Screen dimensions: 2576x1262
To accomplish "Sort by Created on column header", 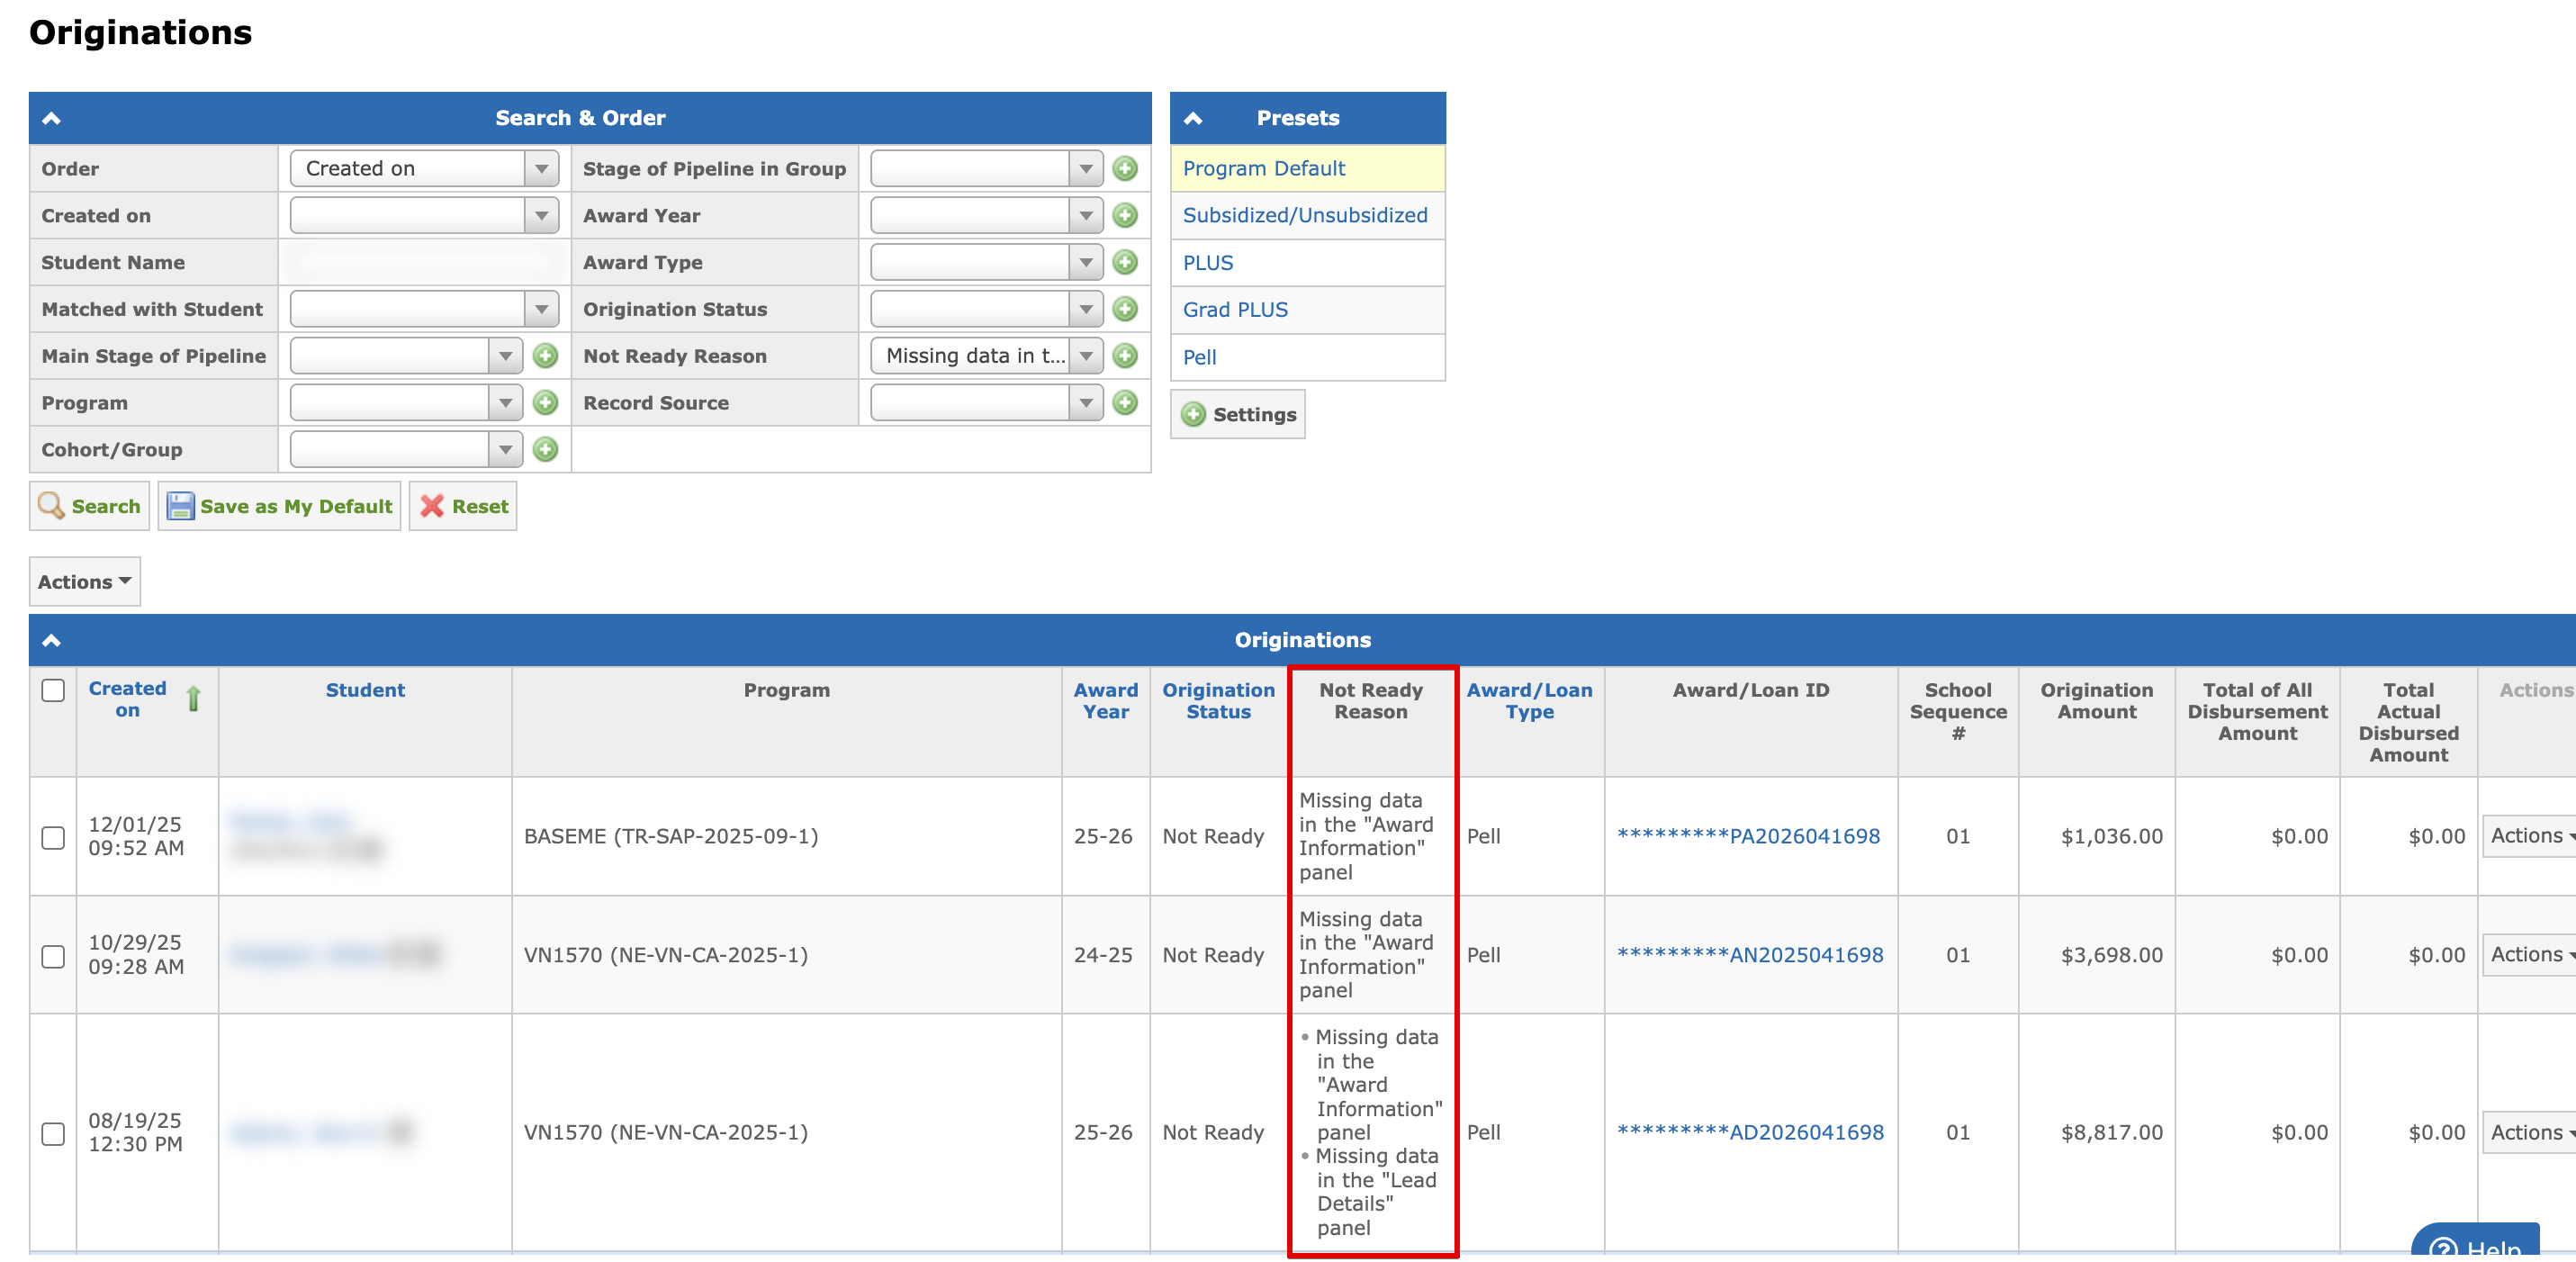I will click(x=127, y=699).
